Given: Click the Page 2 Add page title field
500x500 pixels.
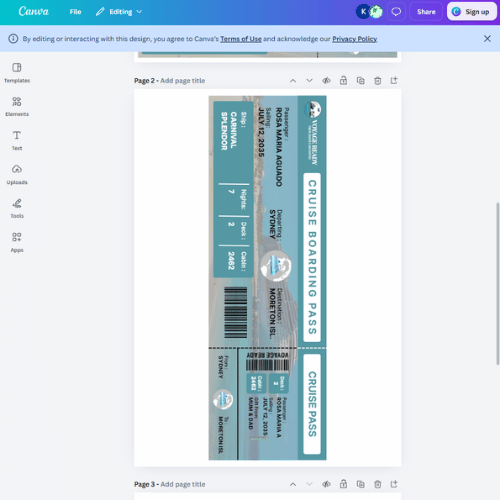Looking at the screenshot, I should coord(182,81).
